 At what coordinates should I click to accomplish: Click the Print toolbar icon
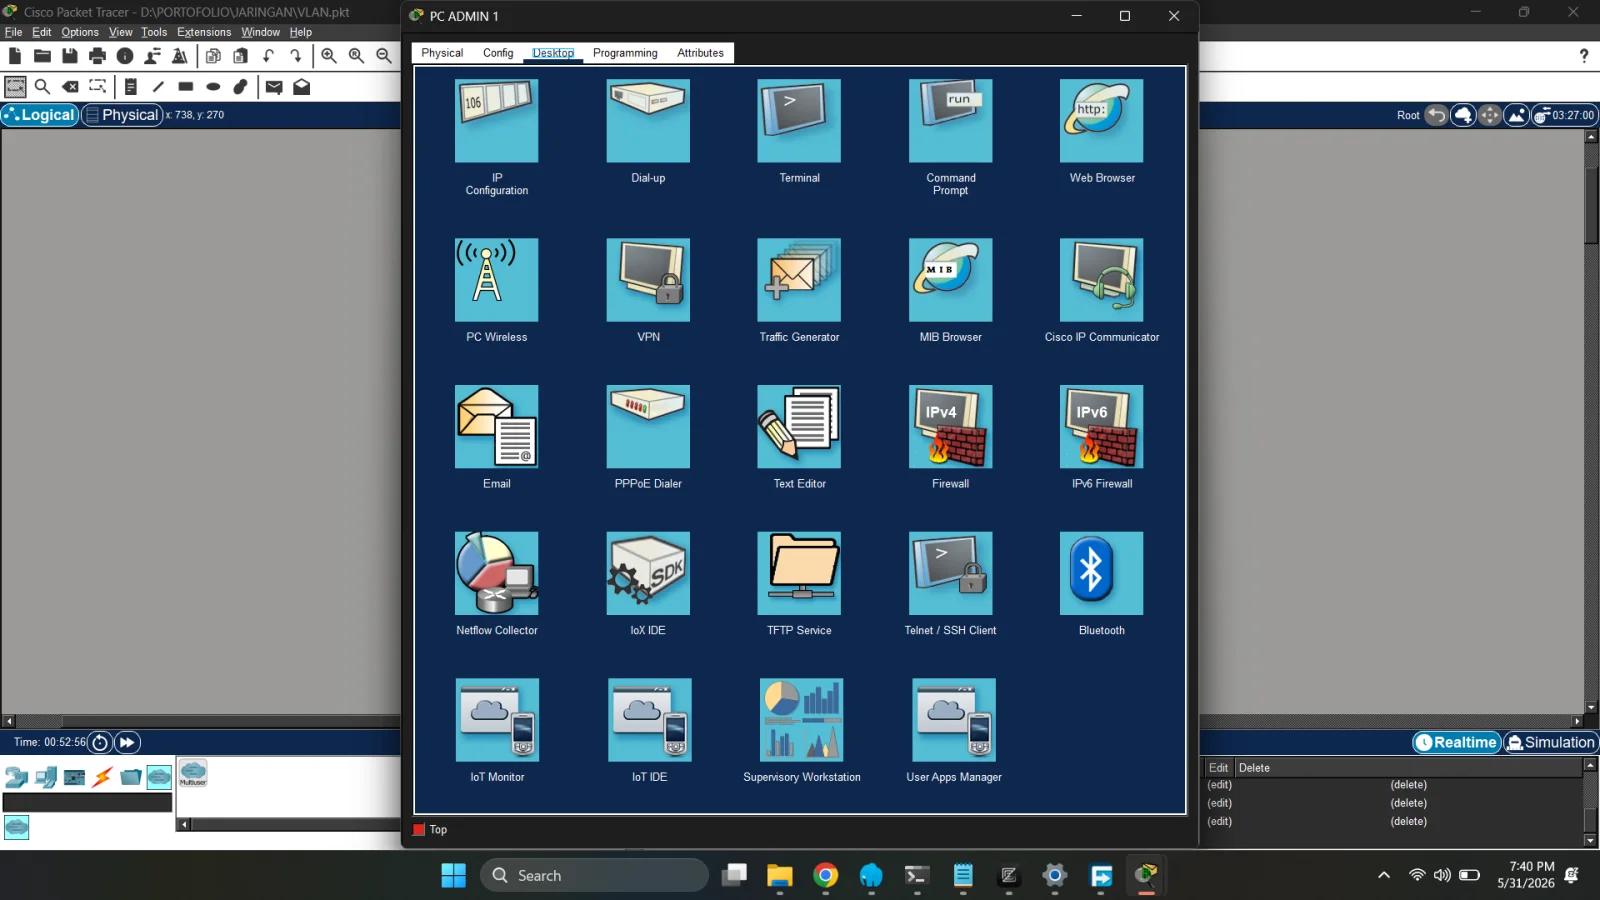pyautogui.click(x=97, y=56)
